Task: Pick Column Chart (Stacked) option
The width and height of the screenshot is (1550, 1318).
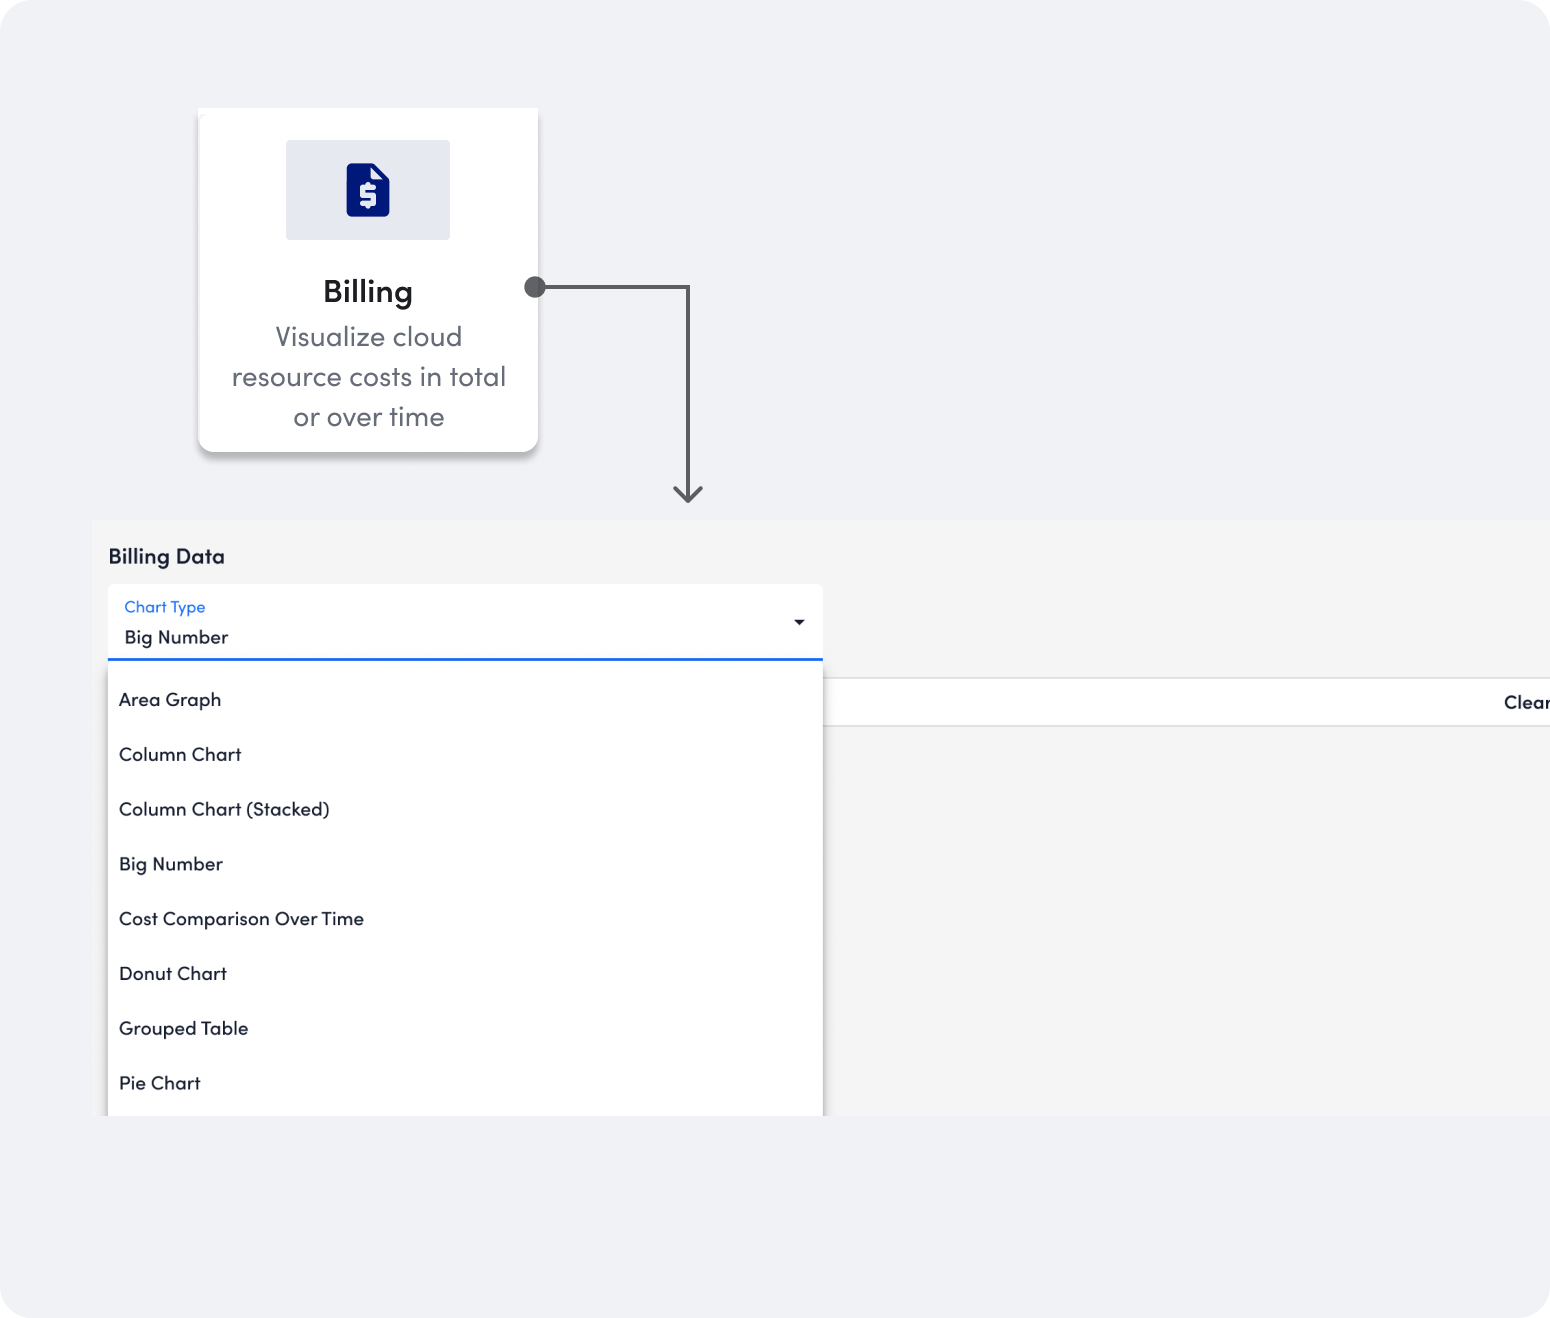Action: (465, 810)
